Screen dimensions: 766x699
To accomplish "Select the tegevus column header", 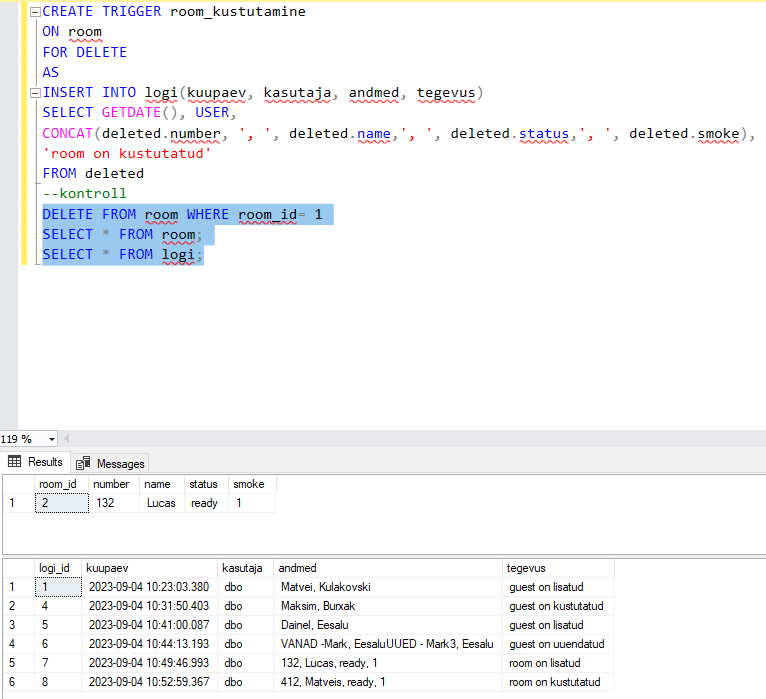I will click(x=558, y=568).
